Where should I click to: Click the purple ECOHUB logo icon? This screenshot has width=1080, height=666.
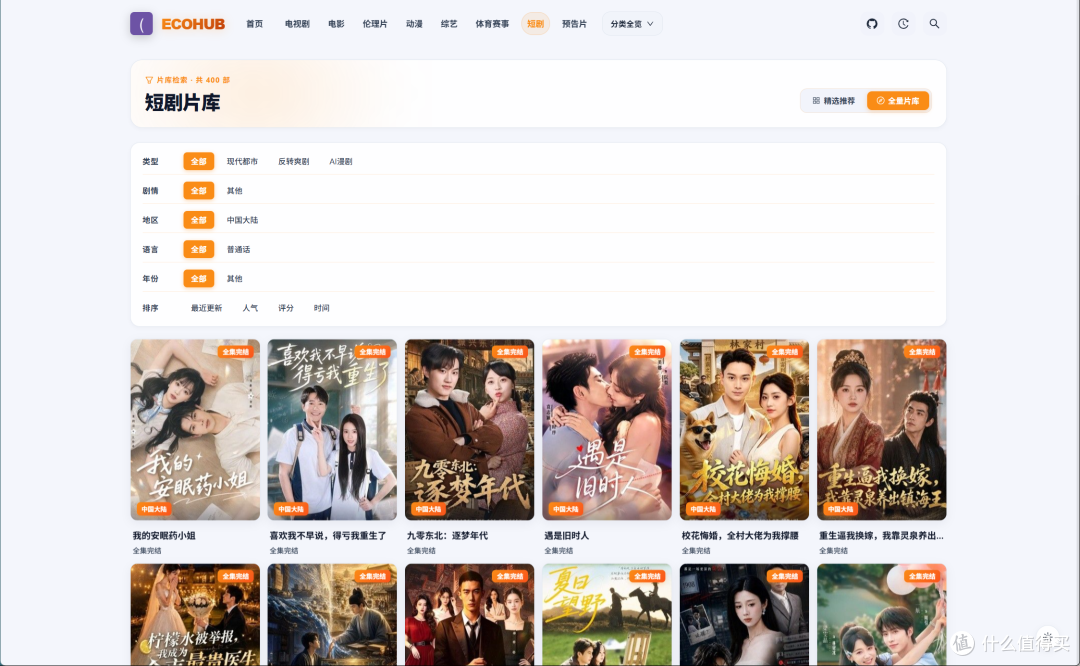coord(141,23)
